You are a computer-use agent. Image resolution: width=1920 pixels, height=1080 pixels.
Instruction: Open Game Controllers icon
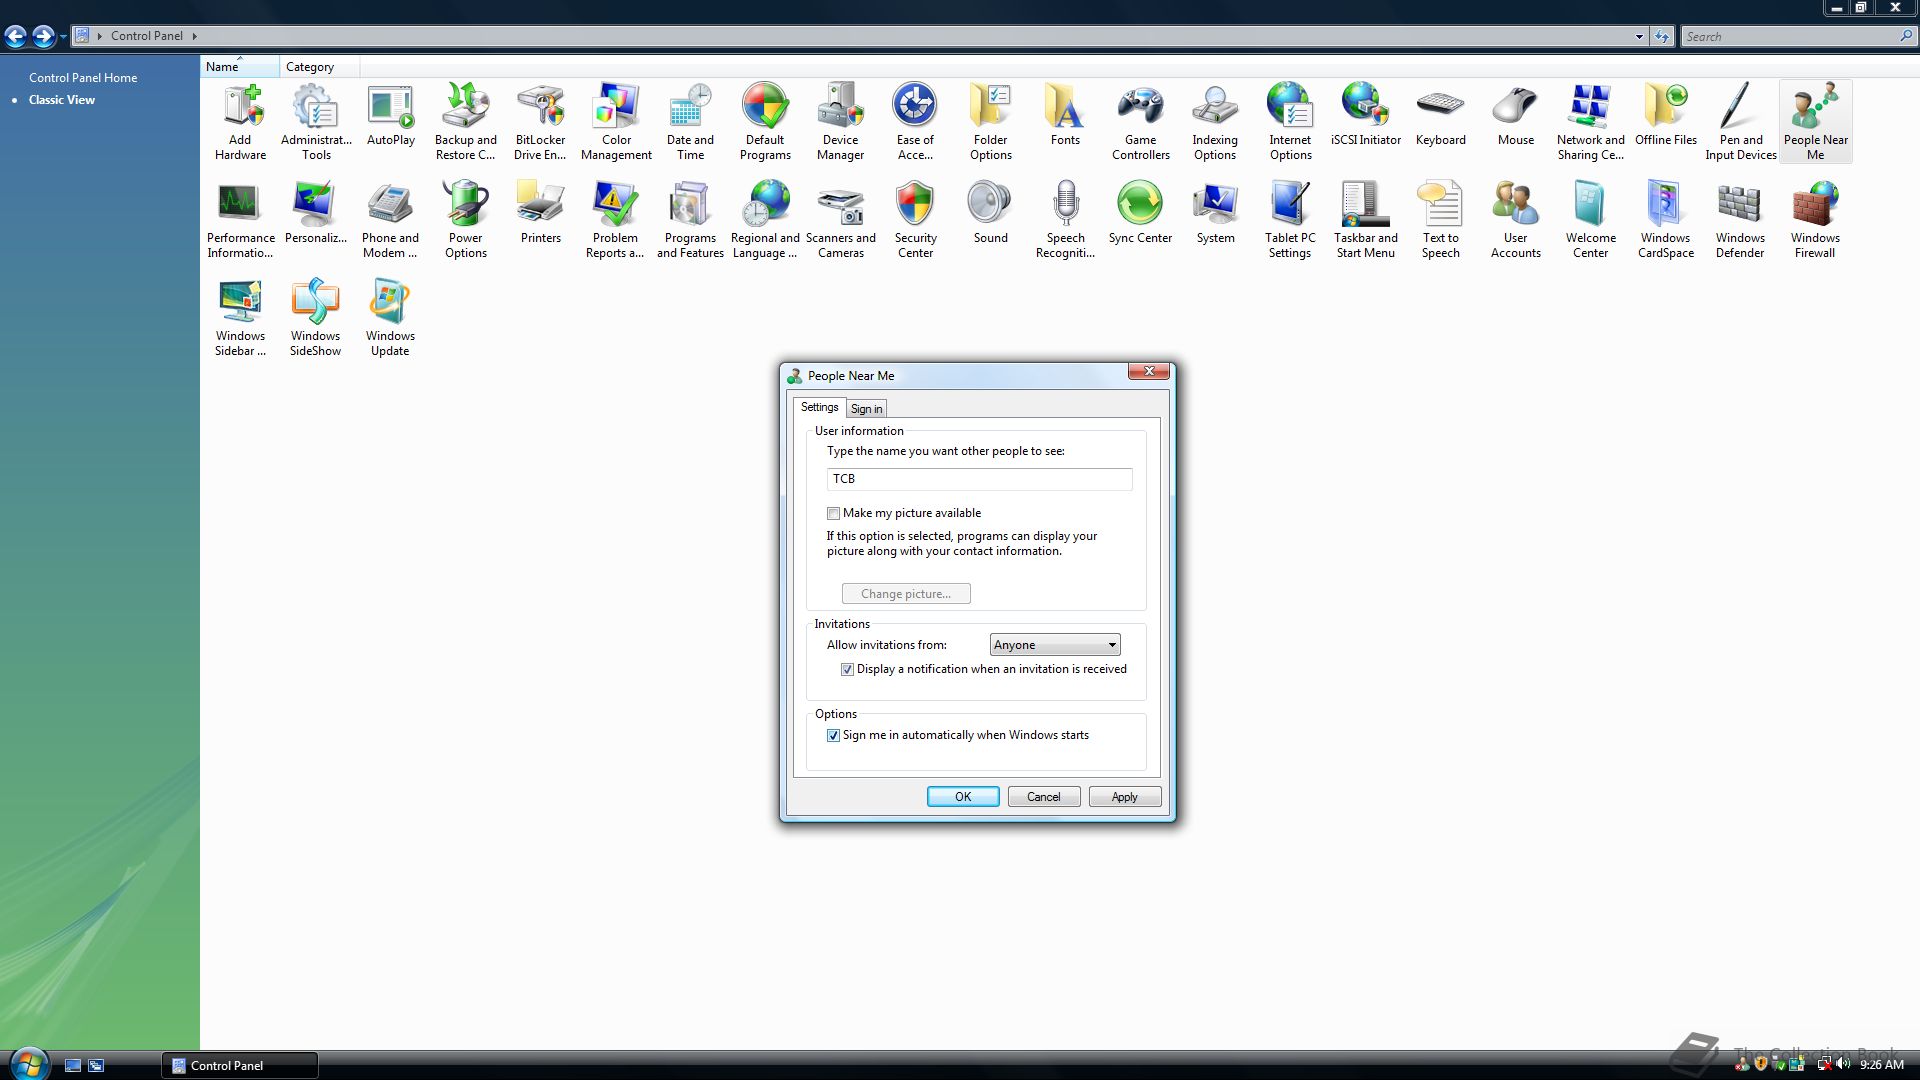click(1140, 121)
